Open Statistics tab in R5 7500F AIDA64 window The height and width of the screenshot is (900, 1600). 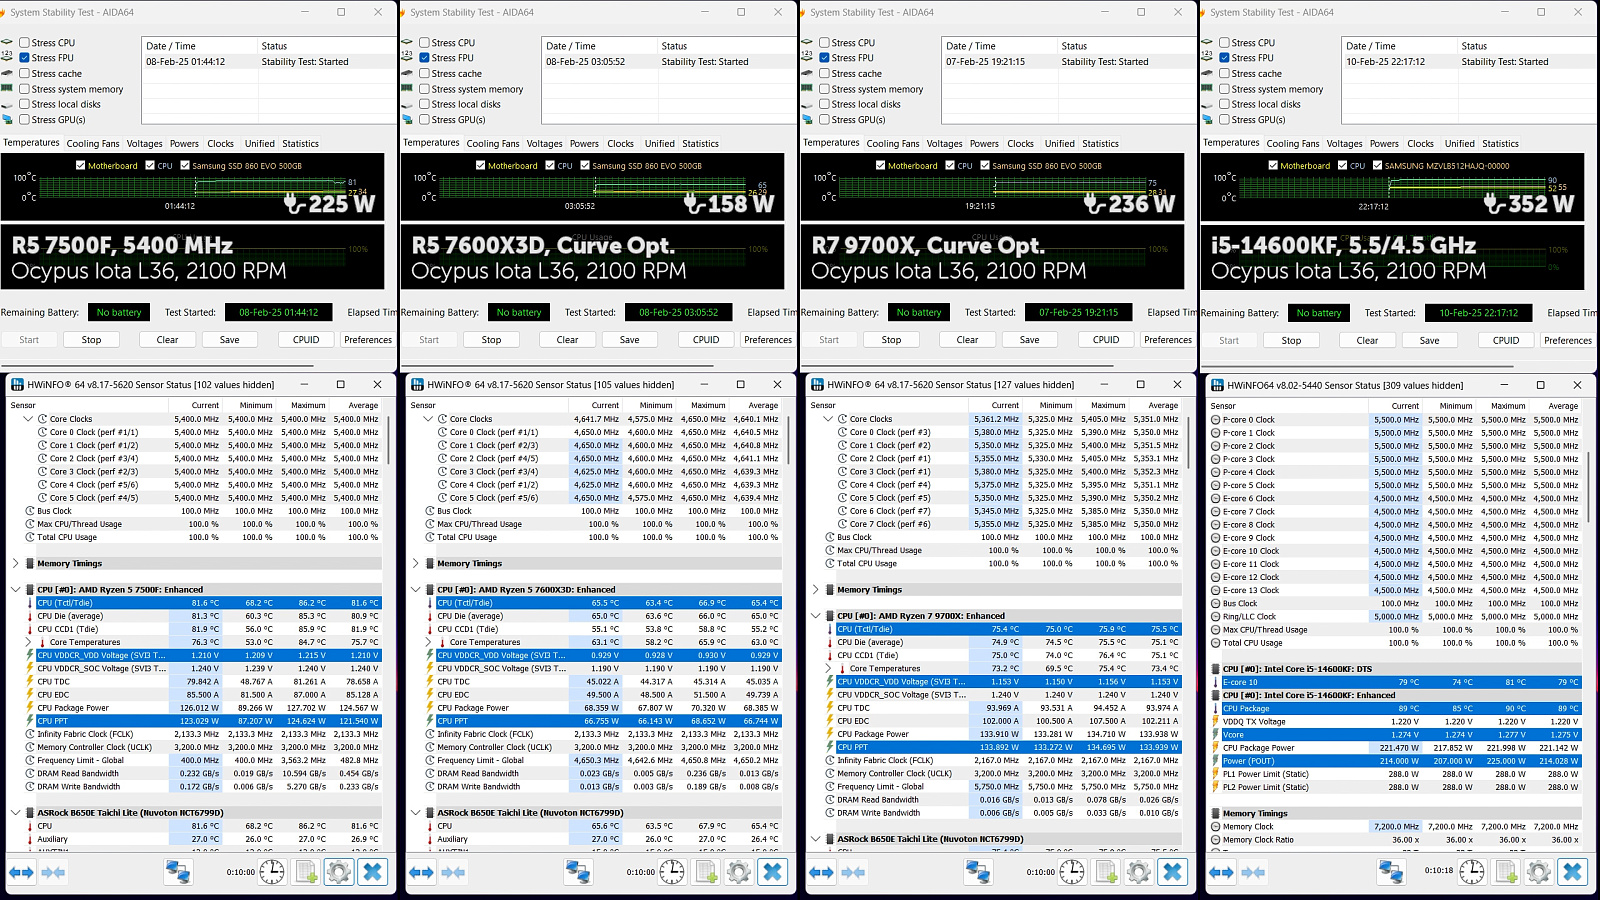click(x=300, y=144)
